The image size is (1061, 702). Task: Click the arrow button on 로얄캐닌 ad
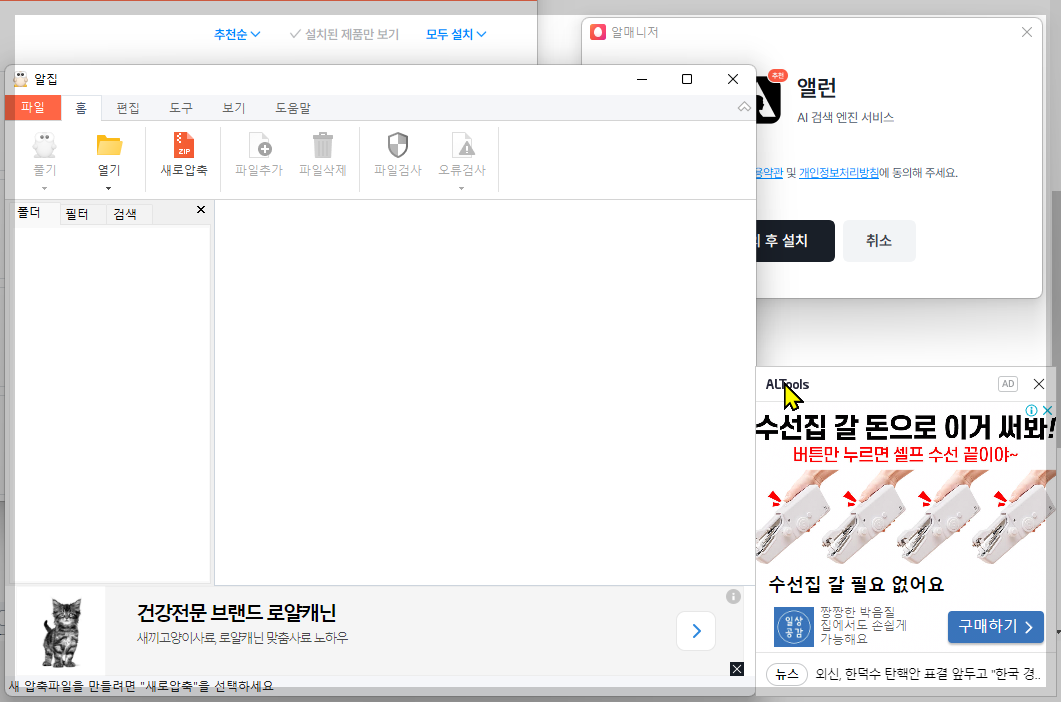click(x=696, y=631)
